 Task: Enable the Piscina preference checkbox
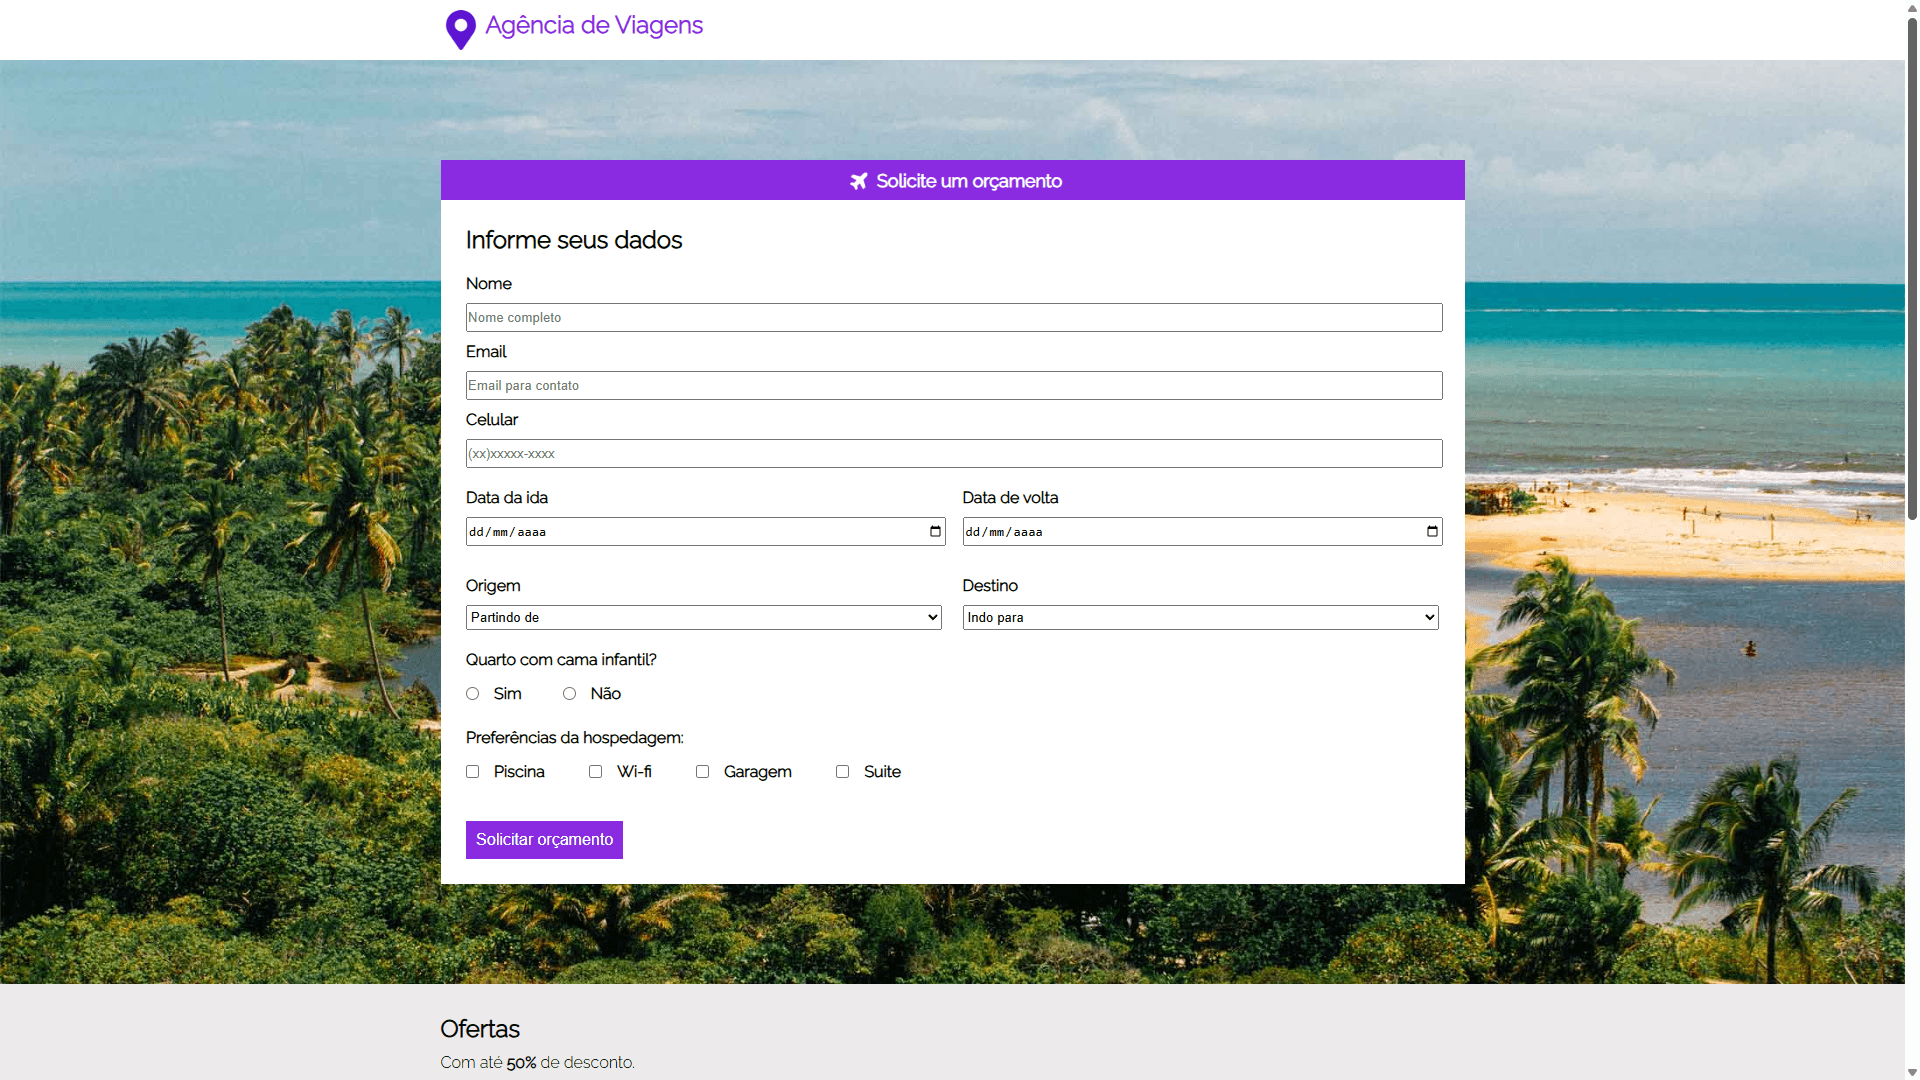[x=473, y=772]
